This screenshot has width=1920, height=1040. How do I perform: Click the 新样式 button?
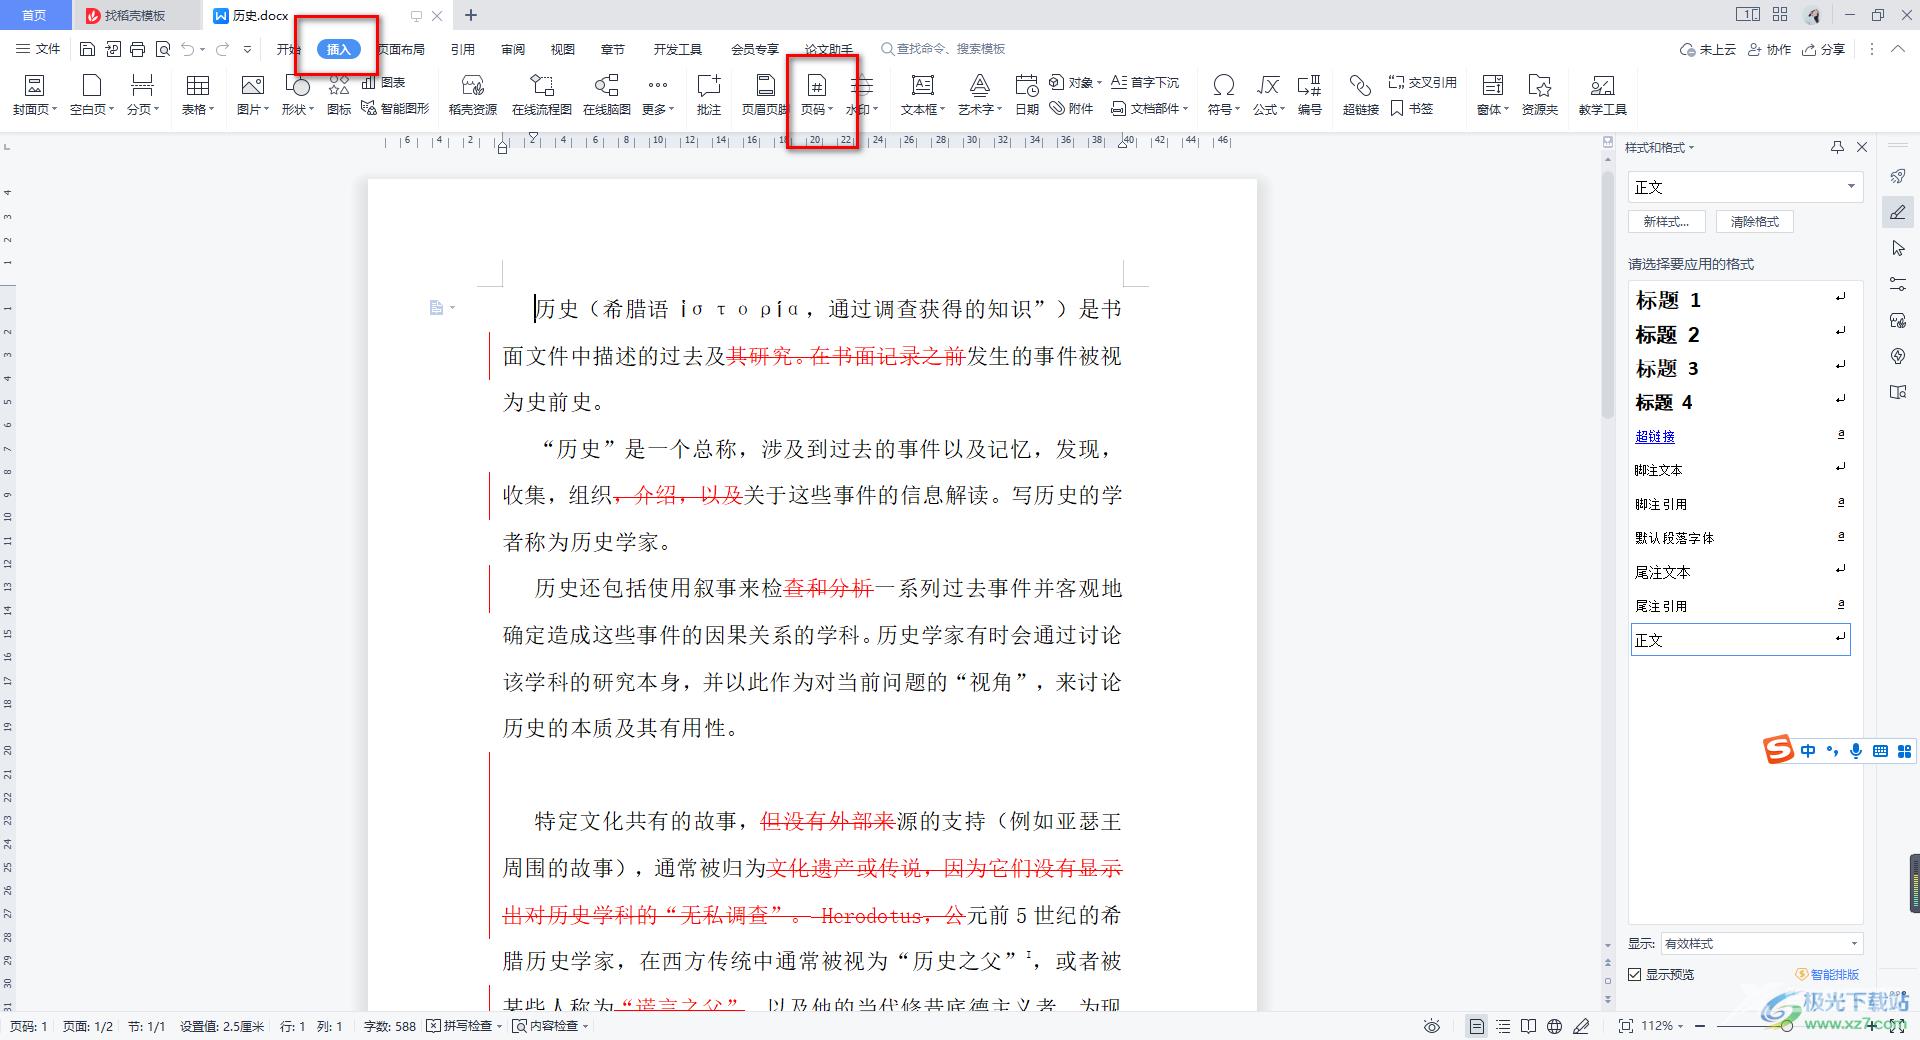1667,222
